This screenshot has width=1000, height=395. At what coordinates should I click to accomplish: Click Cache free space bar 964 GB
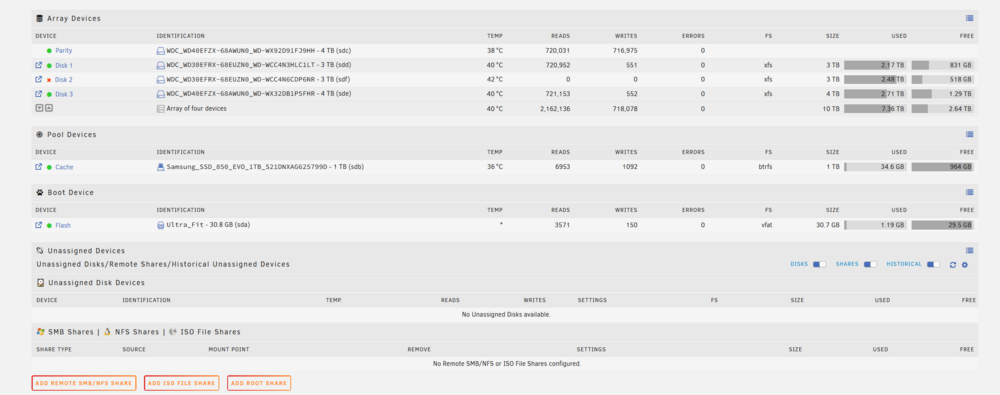pos(943,167)
